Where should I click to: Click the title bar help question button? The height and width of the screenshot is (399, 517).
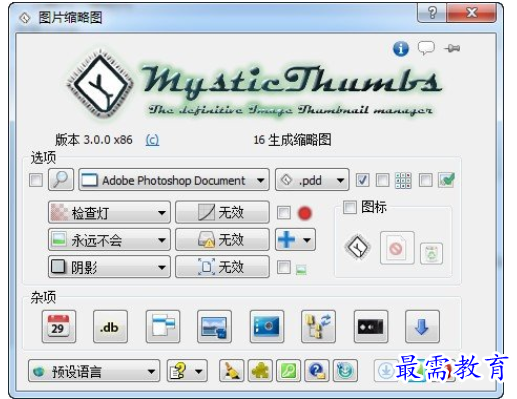432,13
